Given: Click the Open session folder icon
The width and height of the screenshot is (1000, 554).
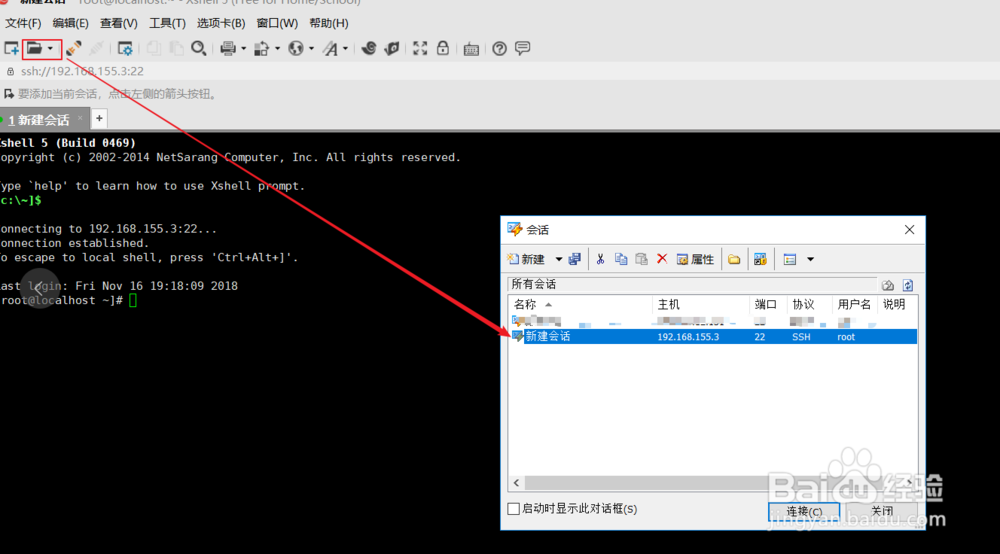Looking at the screenshot, I should 34,48.
